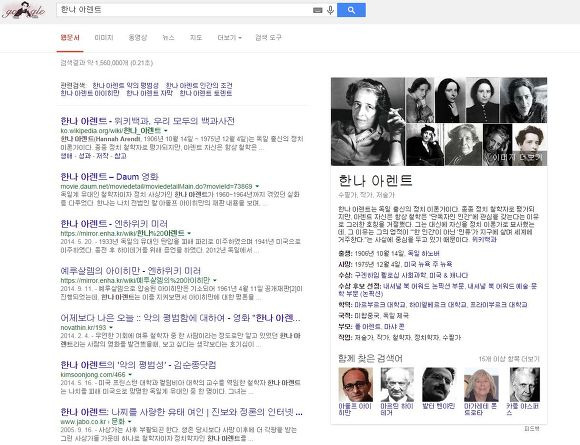
Task: Open related search 한나 아렌트 아이히만
Action: 90,93
